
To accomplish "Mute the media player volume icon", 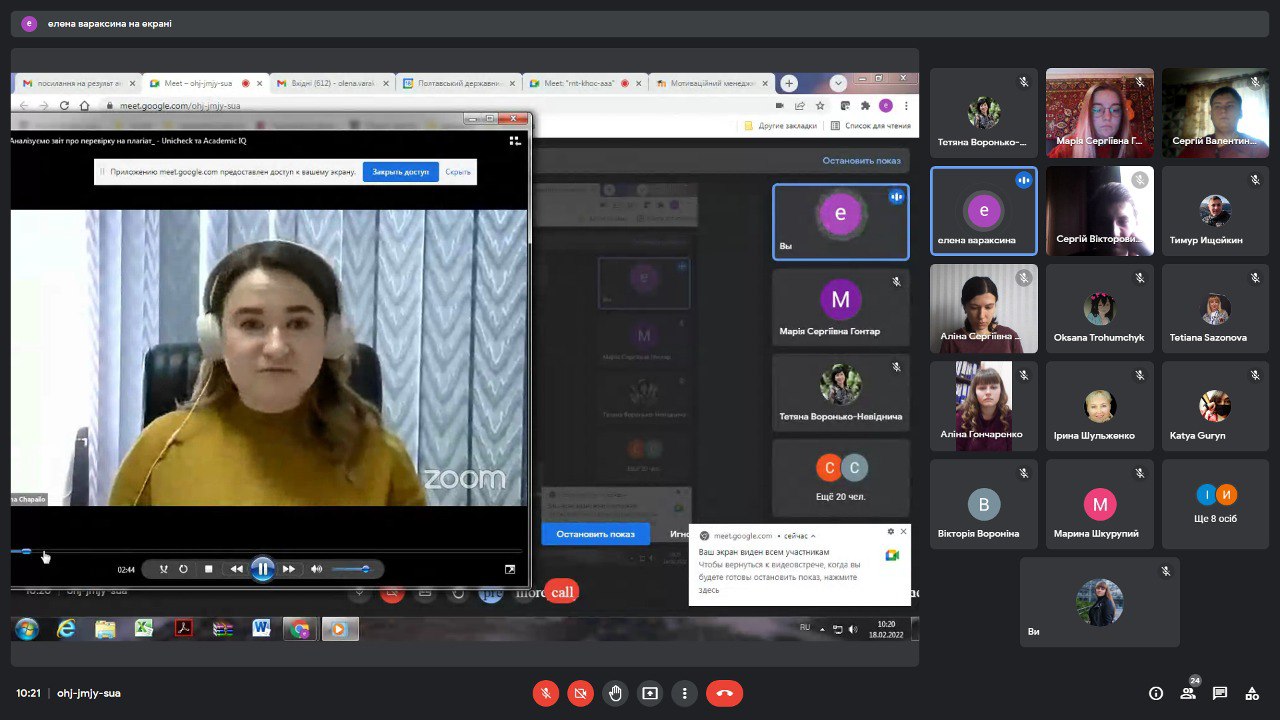I will 317,569.
